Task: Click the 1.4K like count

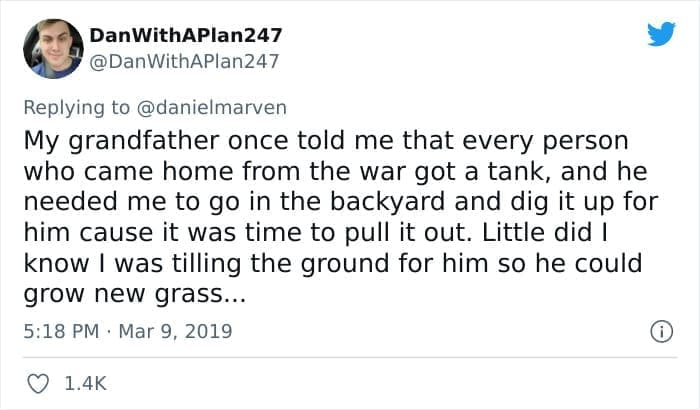Action: click(x=85, y=382)
